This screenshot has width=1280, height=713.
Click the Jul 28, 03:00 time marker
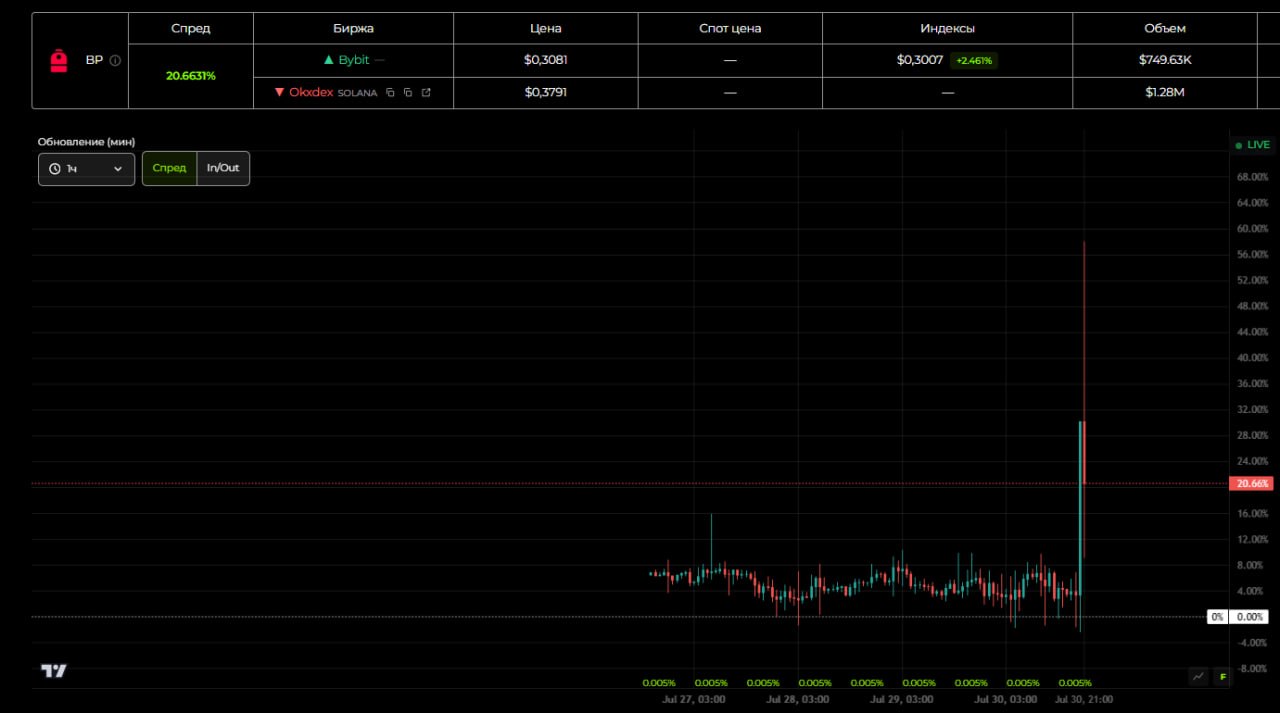pyautogui.click(x=798, y=700)
